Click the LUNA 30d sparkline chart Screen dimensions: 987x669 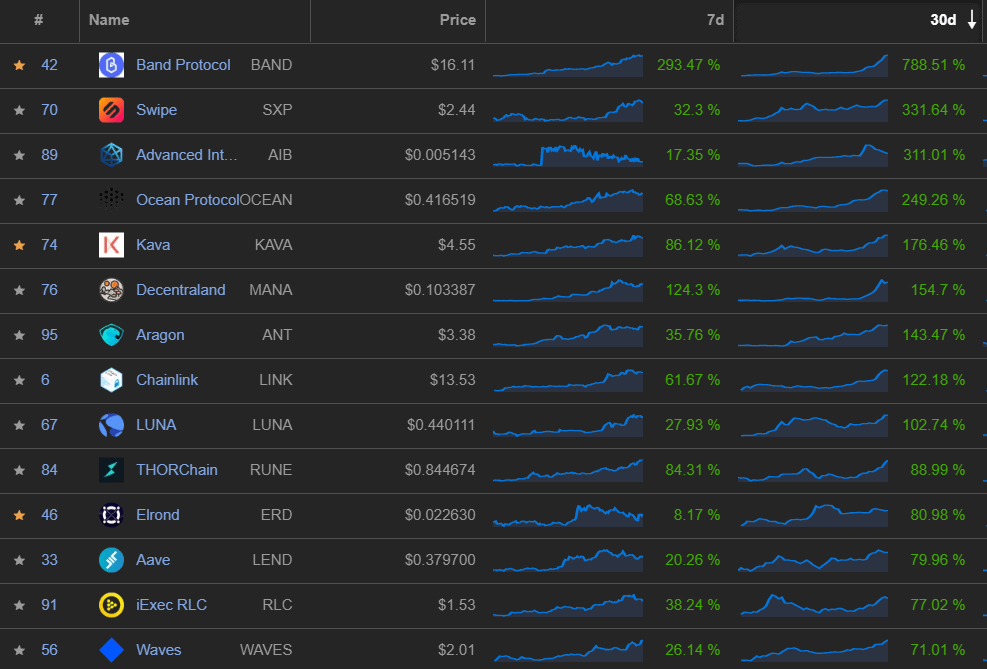tap(813, 425)
